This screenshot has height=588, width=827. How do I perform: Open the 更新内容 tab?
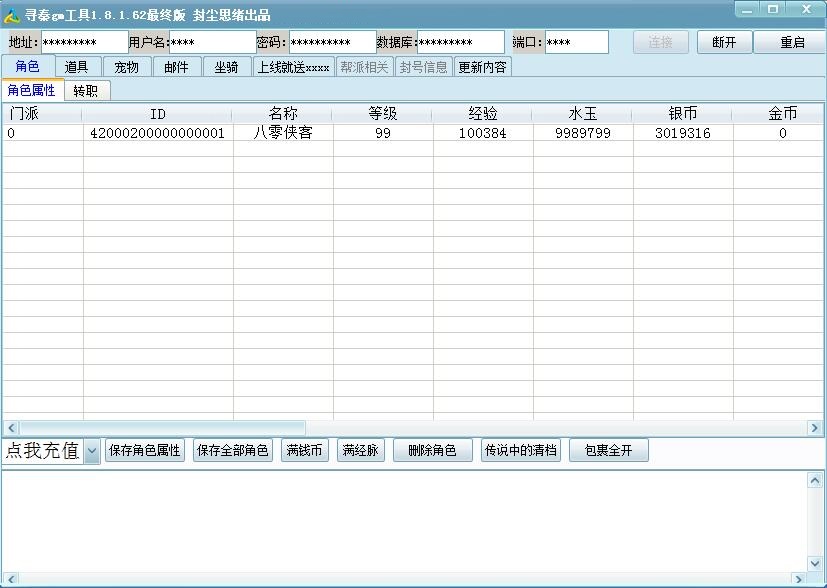coord(482,67)
